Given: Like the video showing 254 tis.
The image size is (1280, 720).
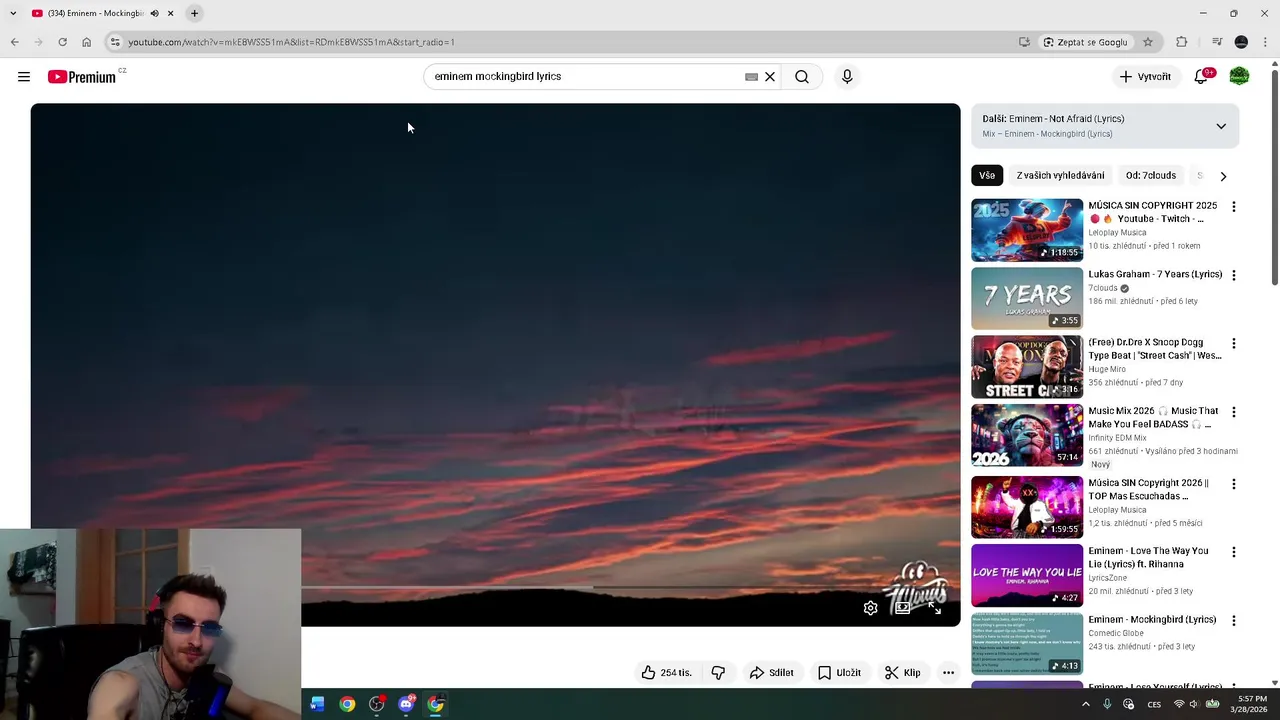Looking at the screenshot, I should click(667, 673).
